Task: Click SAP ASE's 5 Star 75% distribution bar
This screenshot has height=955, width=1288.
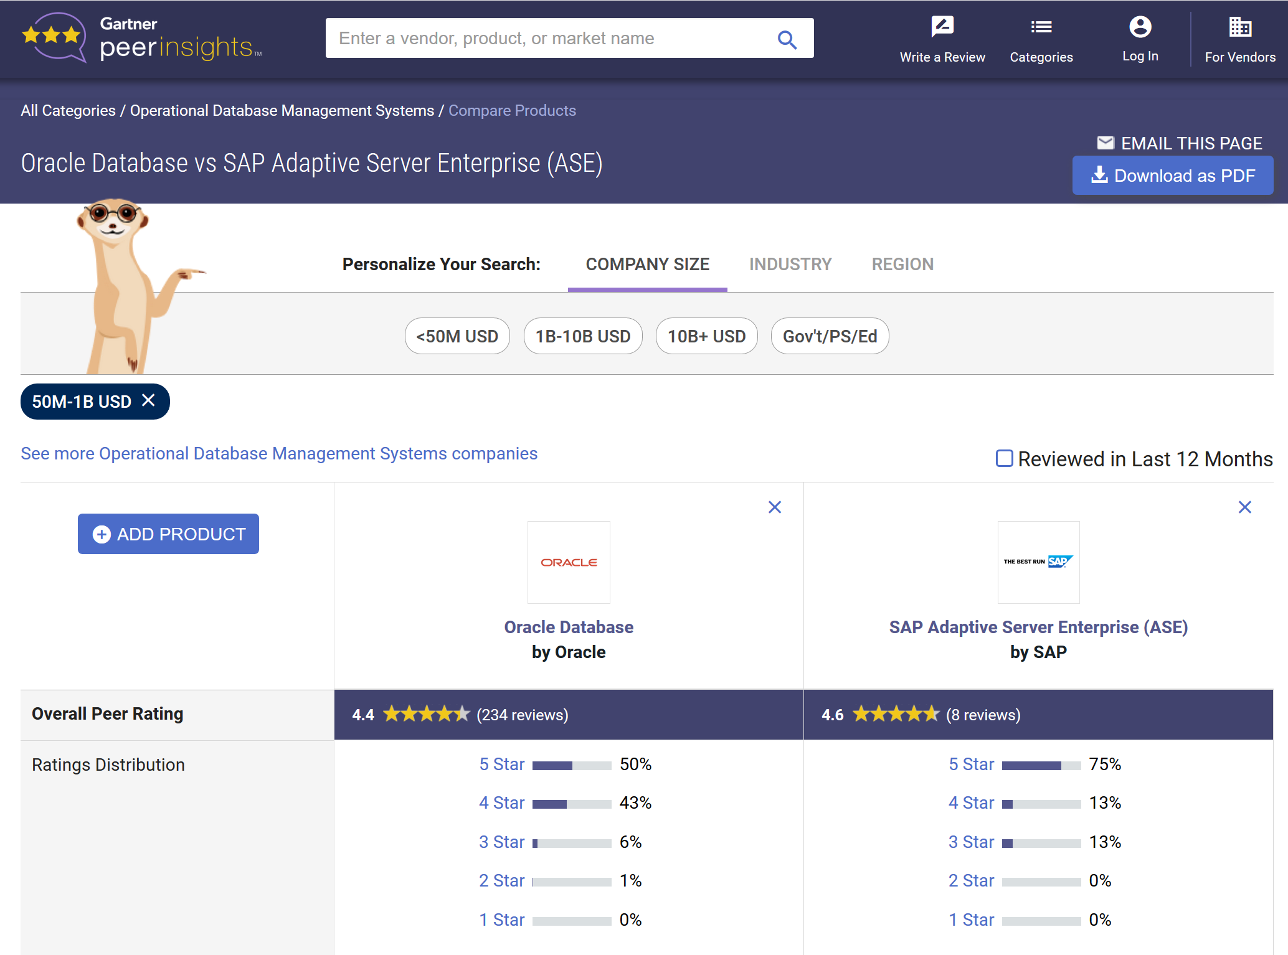Action: pyautogui.click(x=1042, y=765)
